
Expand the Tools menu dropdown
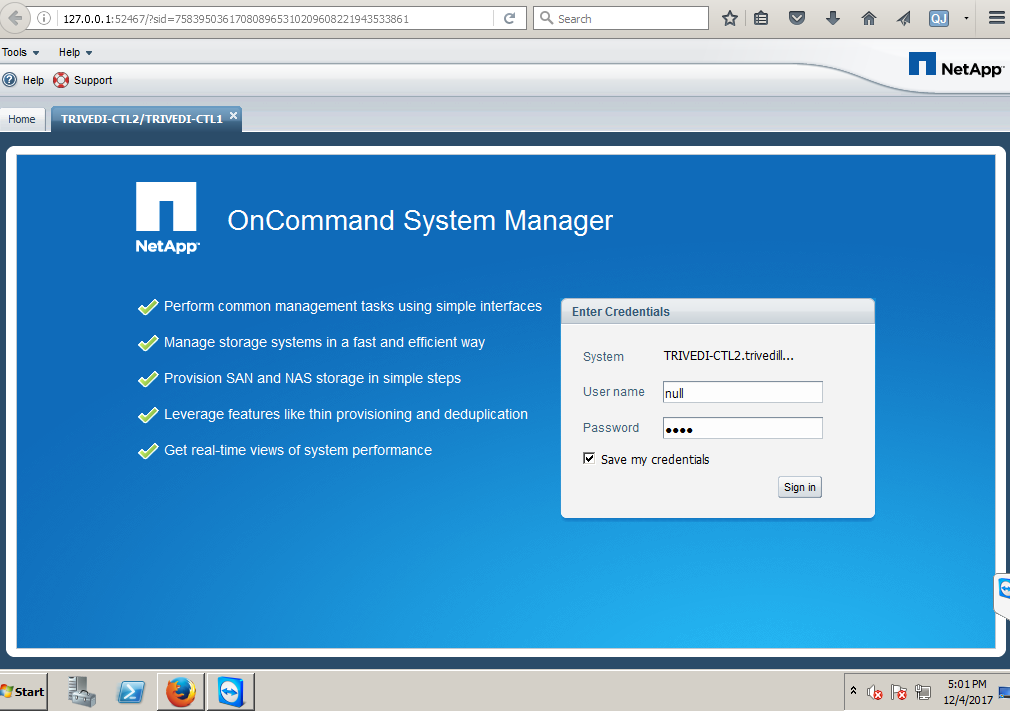(21, 52)
